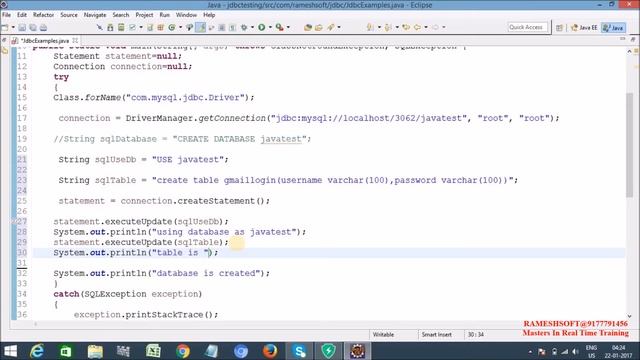Open the Help menu
This screenshot has height=360, width=640.
click(x=209, y=15)
